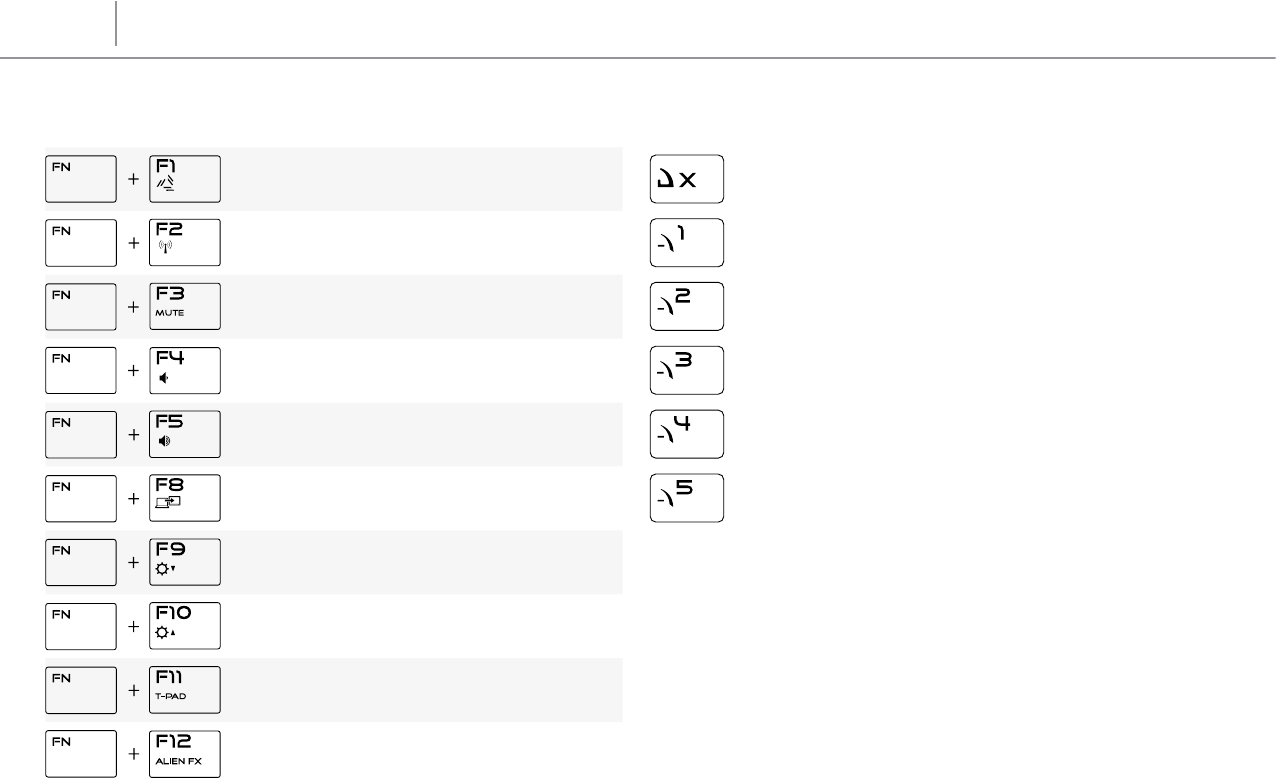Choose macro key number 3
1276x778 pixels.
687,370
